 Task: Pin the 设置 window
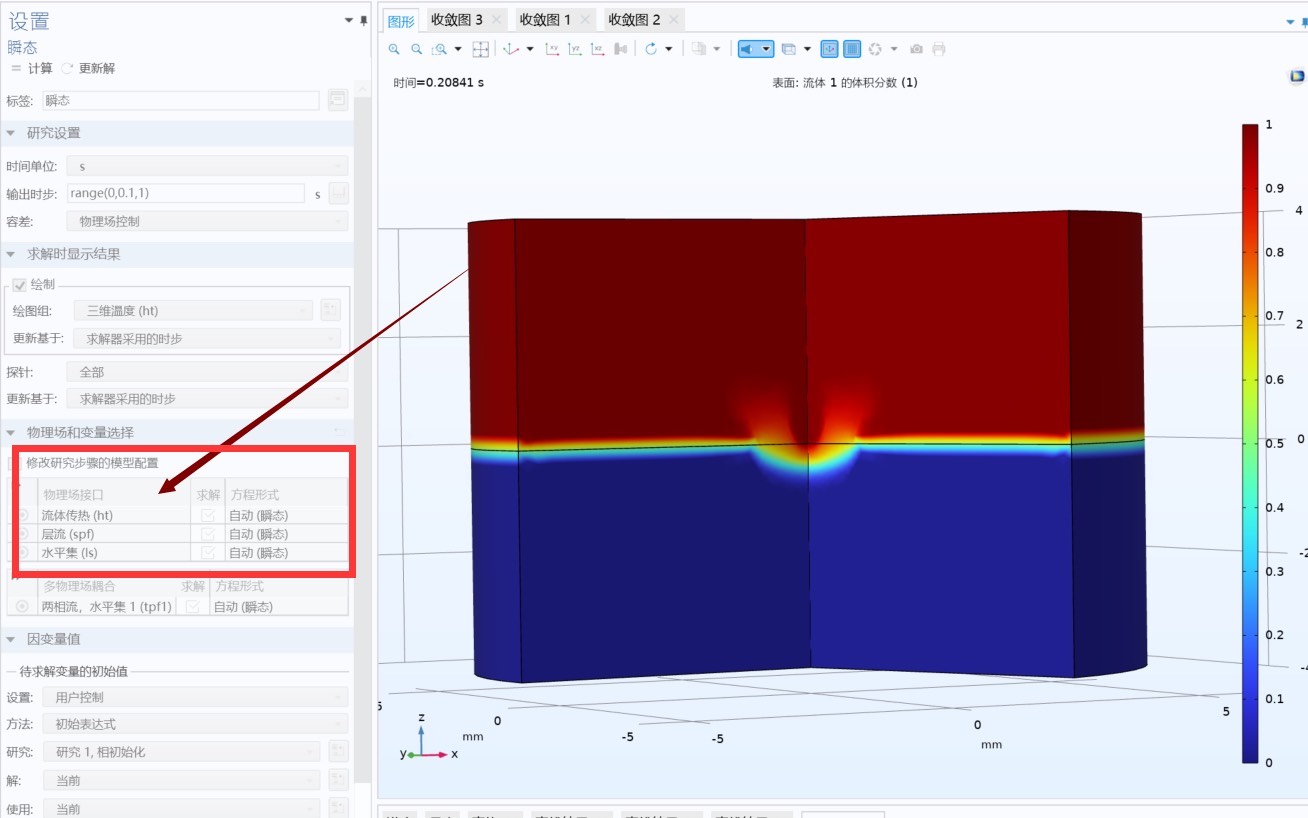point(363,20)
